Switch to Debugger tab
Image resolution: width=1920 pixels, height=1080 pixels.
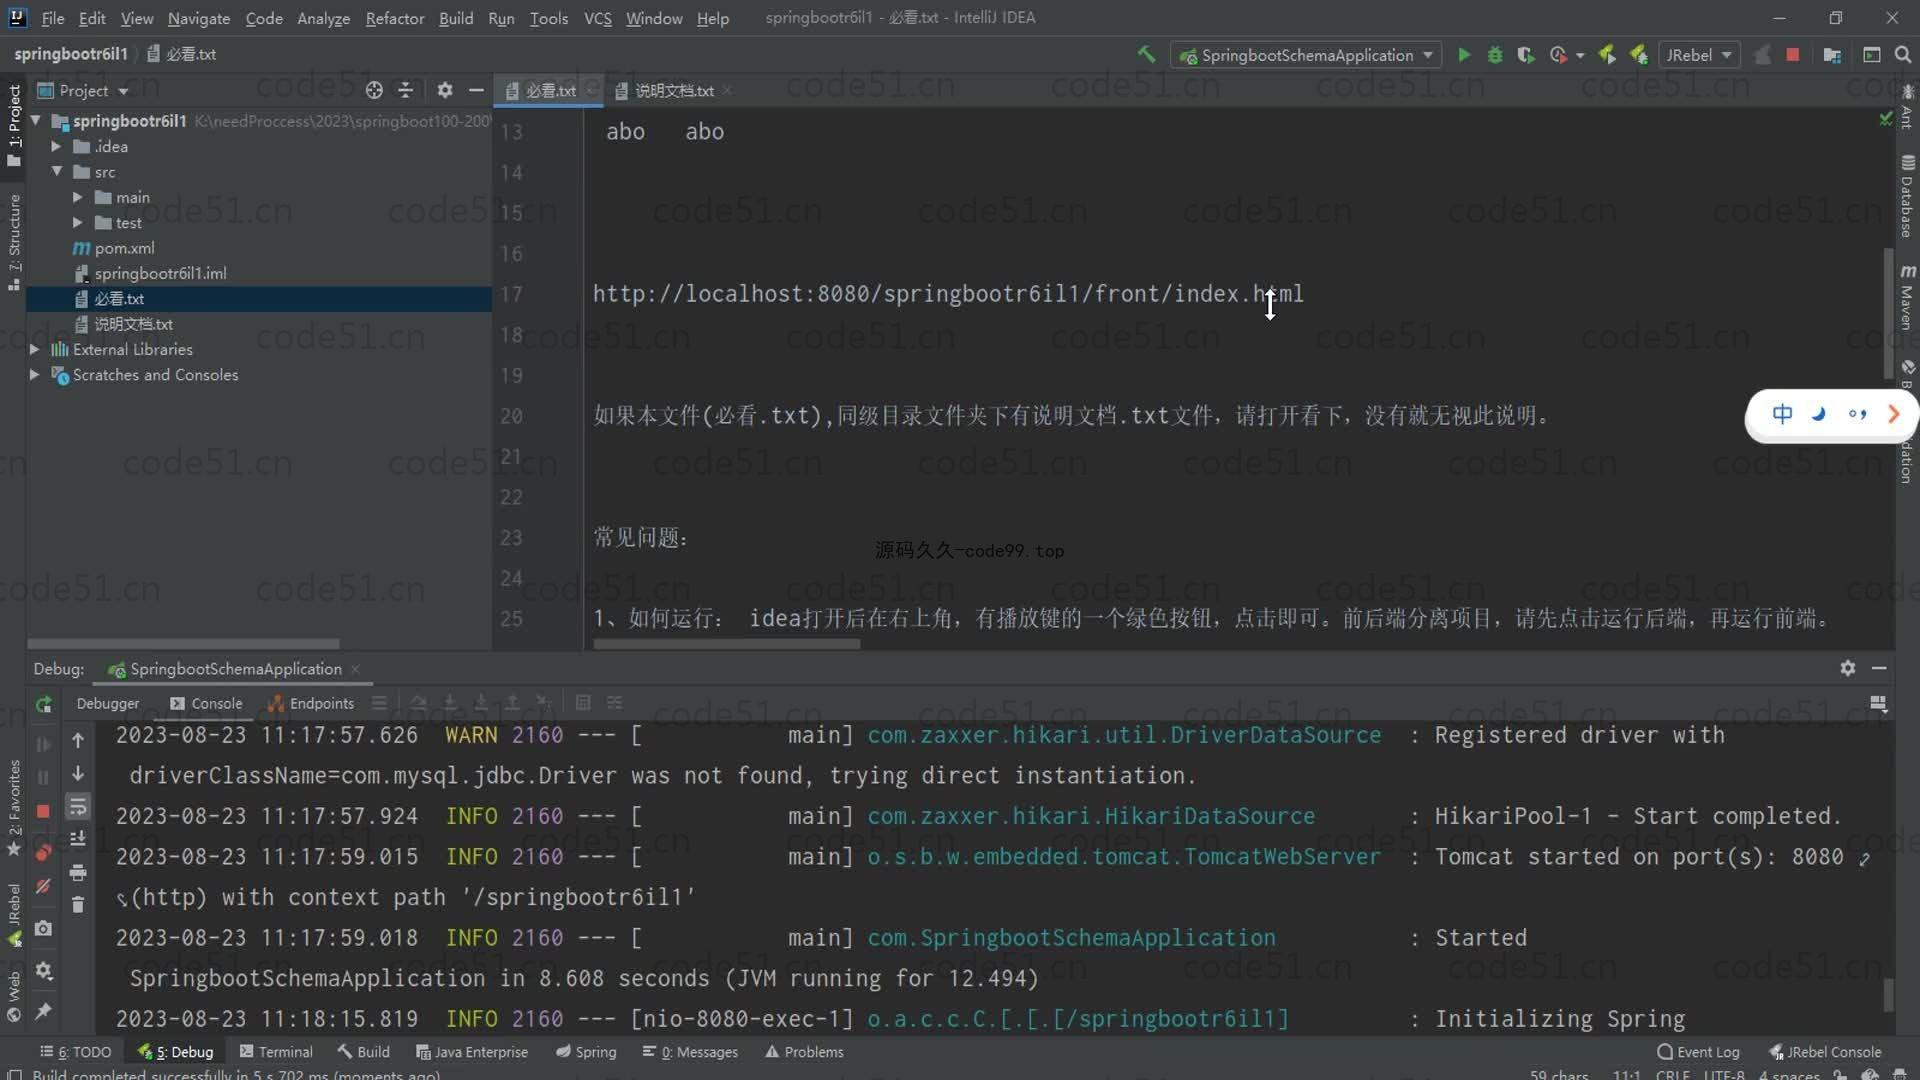point(108,703)
